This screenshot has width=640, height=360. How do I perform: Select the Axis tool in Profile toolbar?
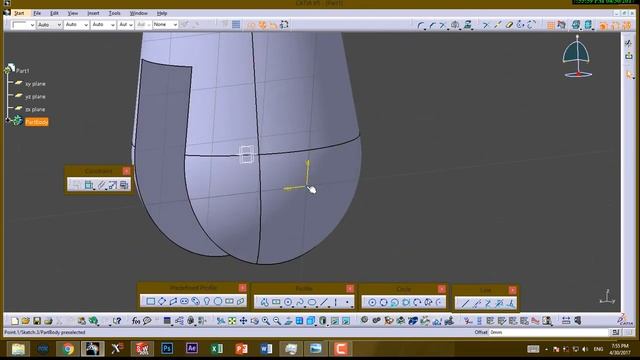click(336, 302)
